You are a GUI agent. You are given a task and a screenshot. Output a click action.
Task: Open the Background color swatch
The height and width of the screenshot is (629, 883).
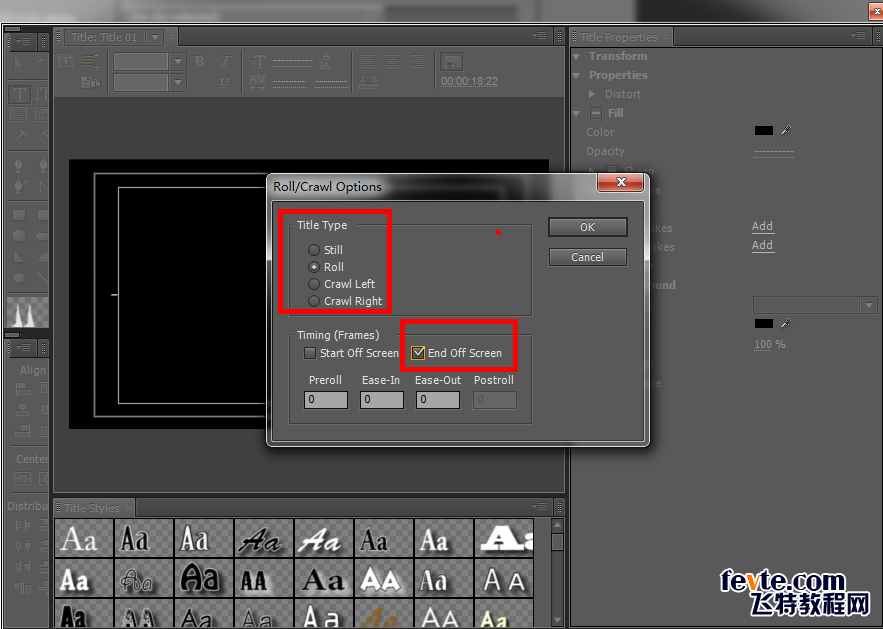[x=764, y=324]
